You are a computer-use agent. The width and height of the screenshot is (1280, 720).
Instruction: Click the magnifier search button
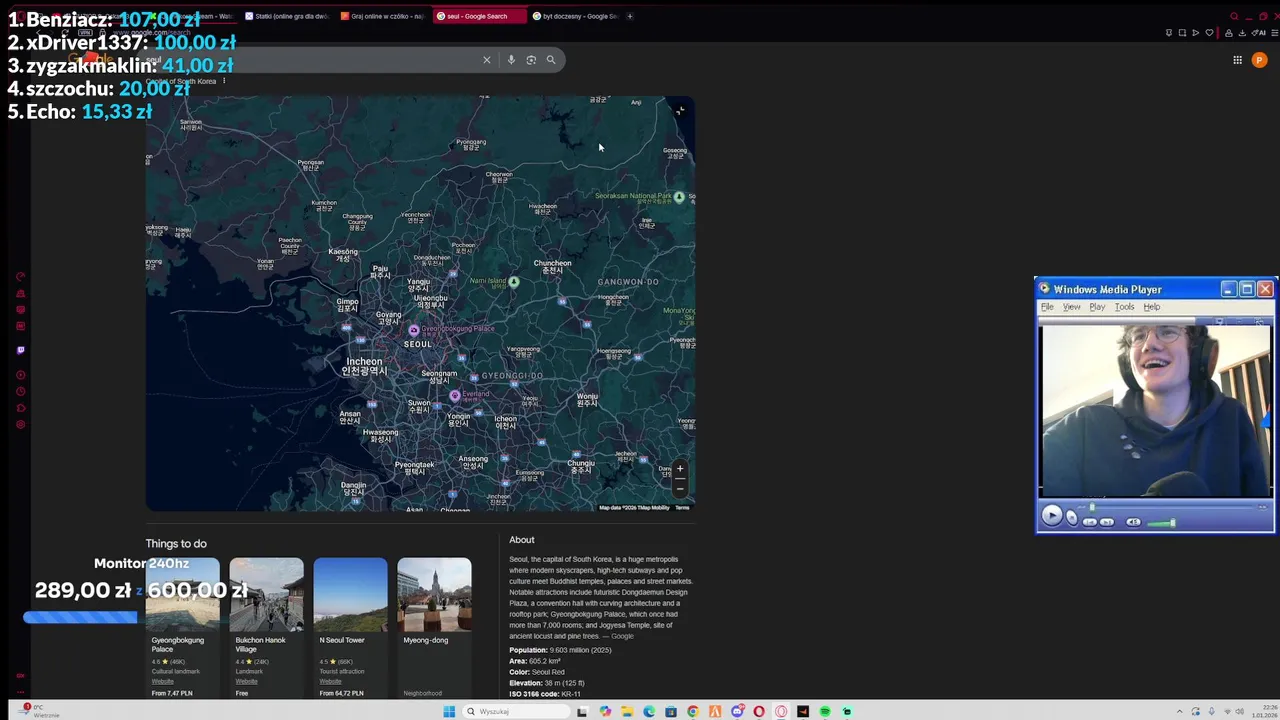[x=551, y=60]
